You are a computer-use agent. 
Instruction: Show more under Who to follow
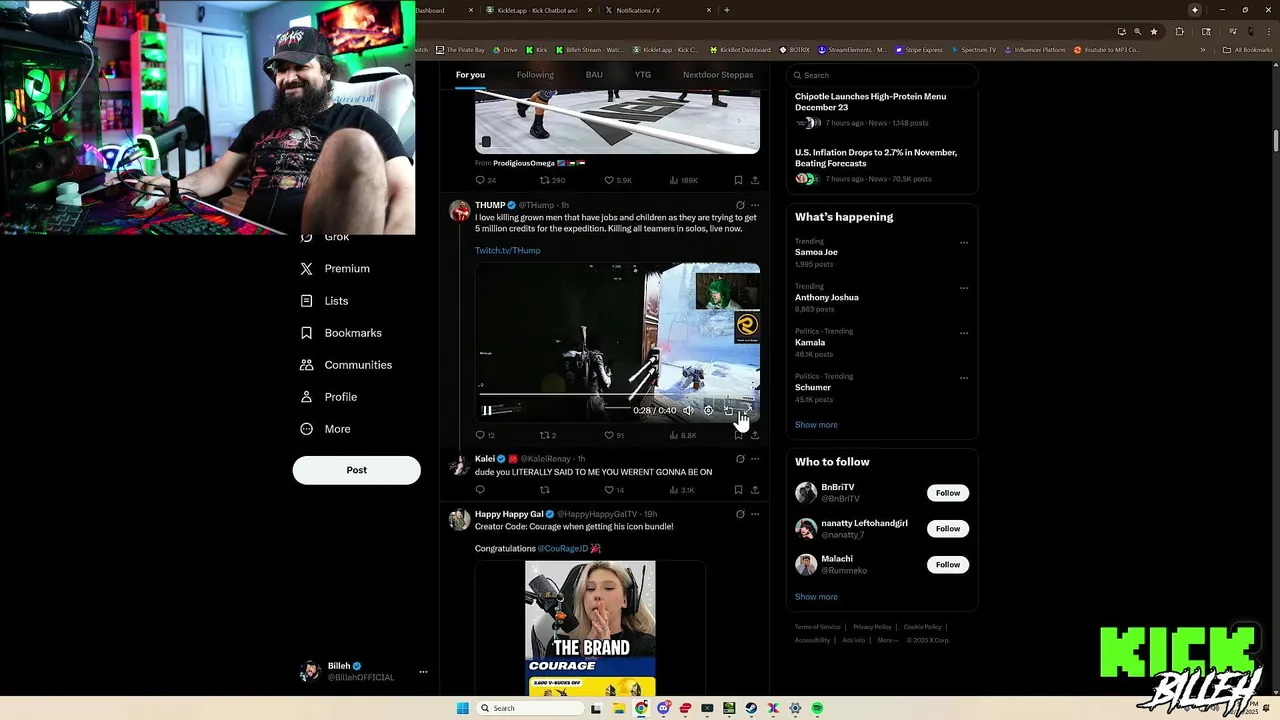(x=816, y=597)
